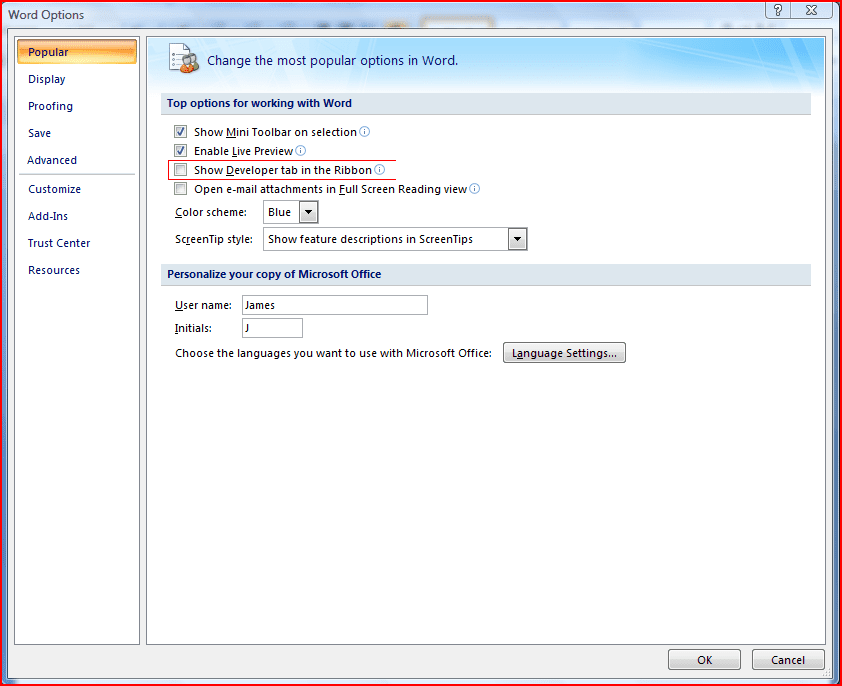
Task: Click the 'Top options for working with Word' heading
Action: coord(259,103)
